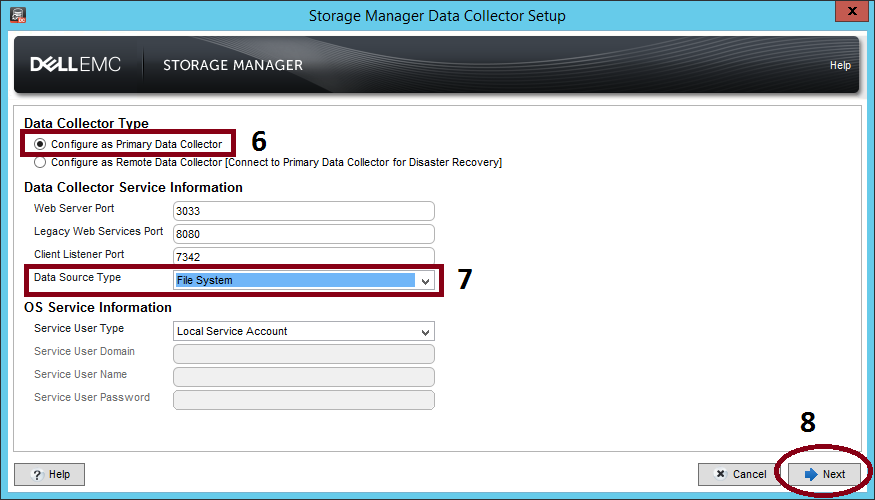Screen dimensions: 875x500
Task: Click the Service User Domain field
Action: (x=303, y=354)
